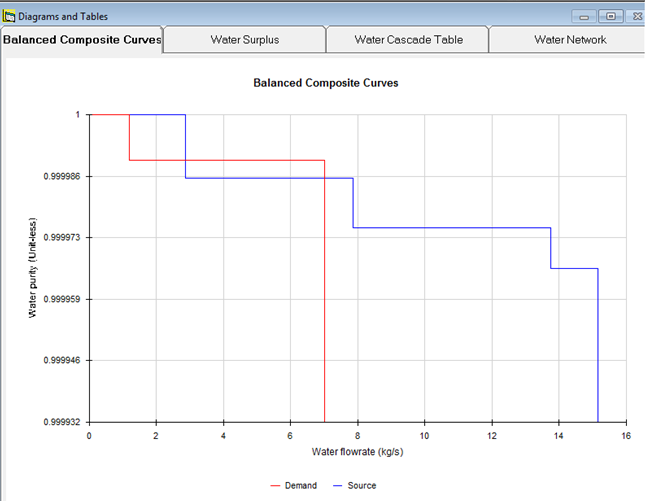Click the Water purity y-axis label
The width and height of the screenshot is (645, 501).
[x=32, y=268]
